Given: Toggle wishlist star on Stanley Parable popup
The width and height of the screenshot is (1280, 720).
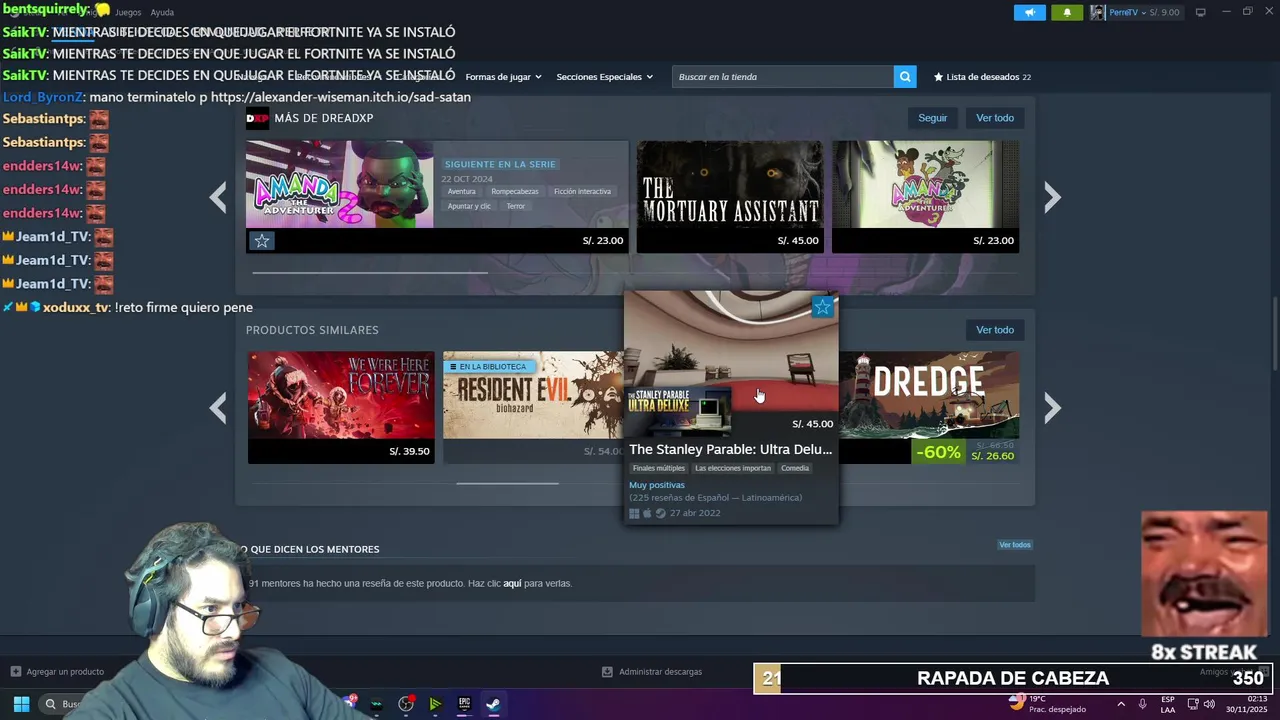Looking at the screenshot, I should click(822, 307).
